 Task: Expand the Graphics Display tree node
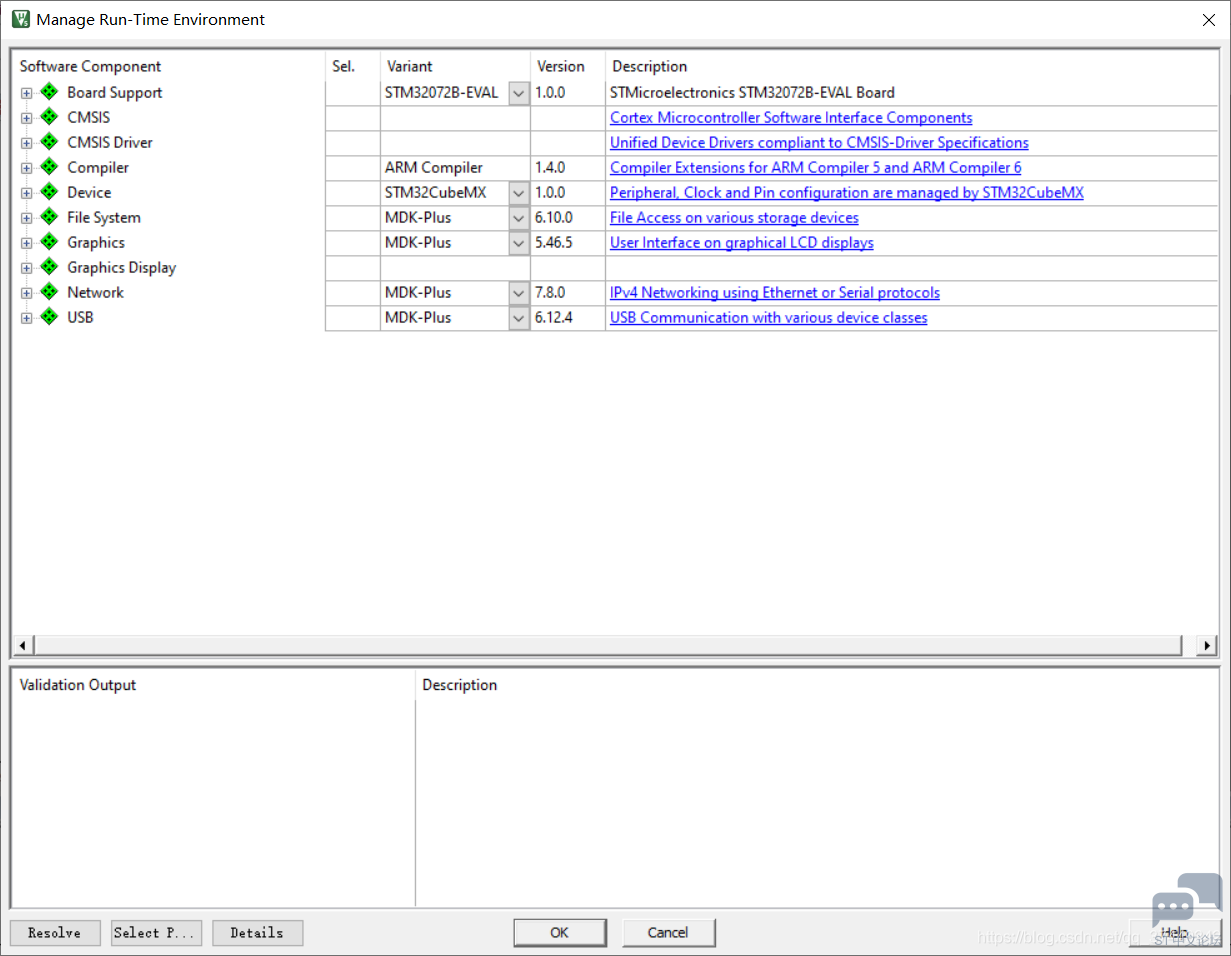27,268
